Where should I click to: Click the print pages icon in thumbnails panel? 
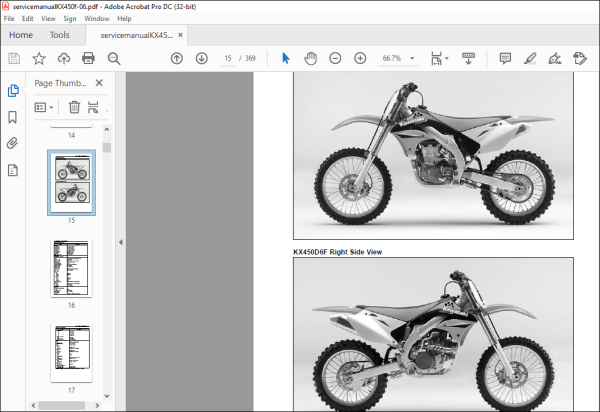click(x=93, y=107)
